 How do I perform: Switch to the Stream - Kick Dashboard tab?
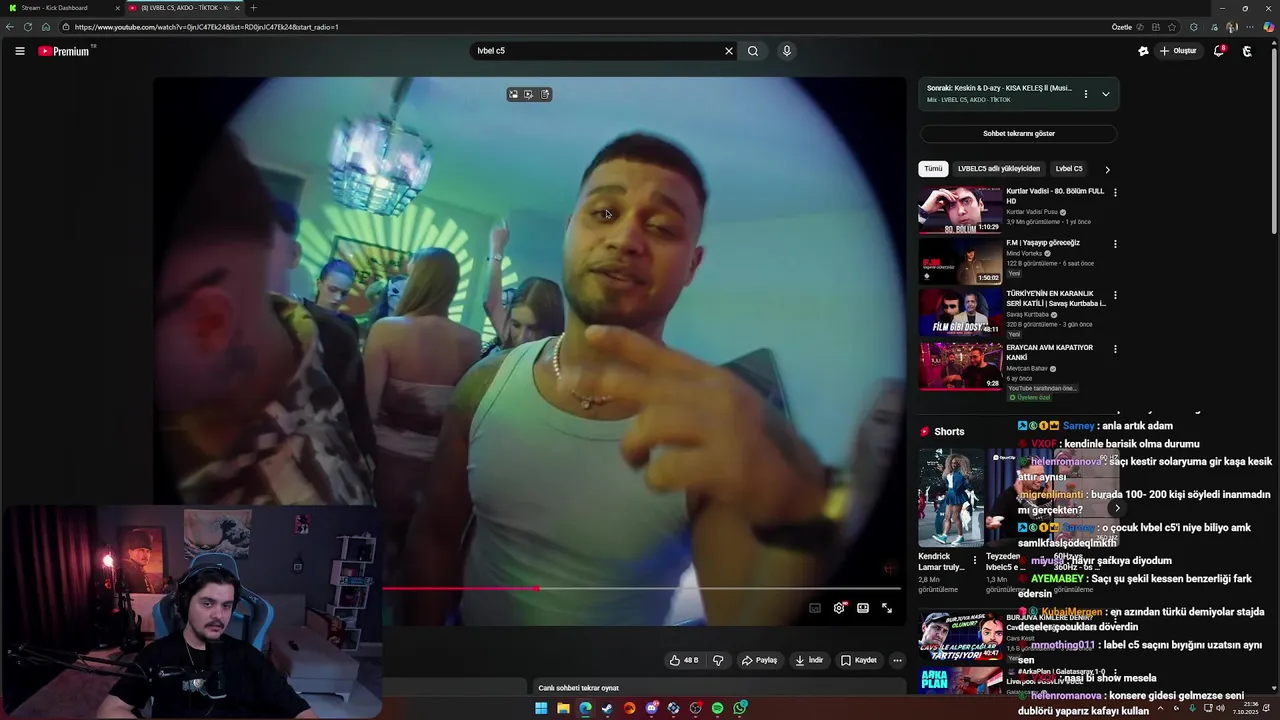point(60,8)
